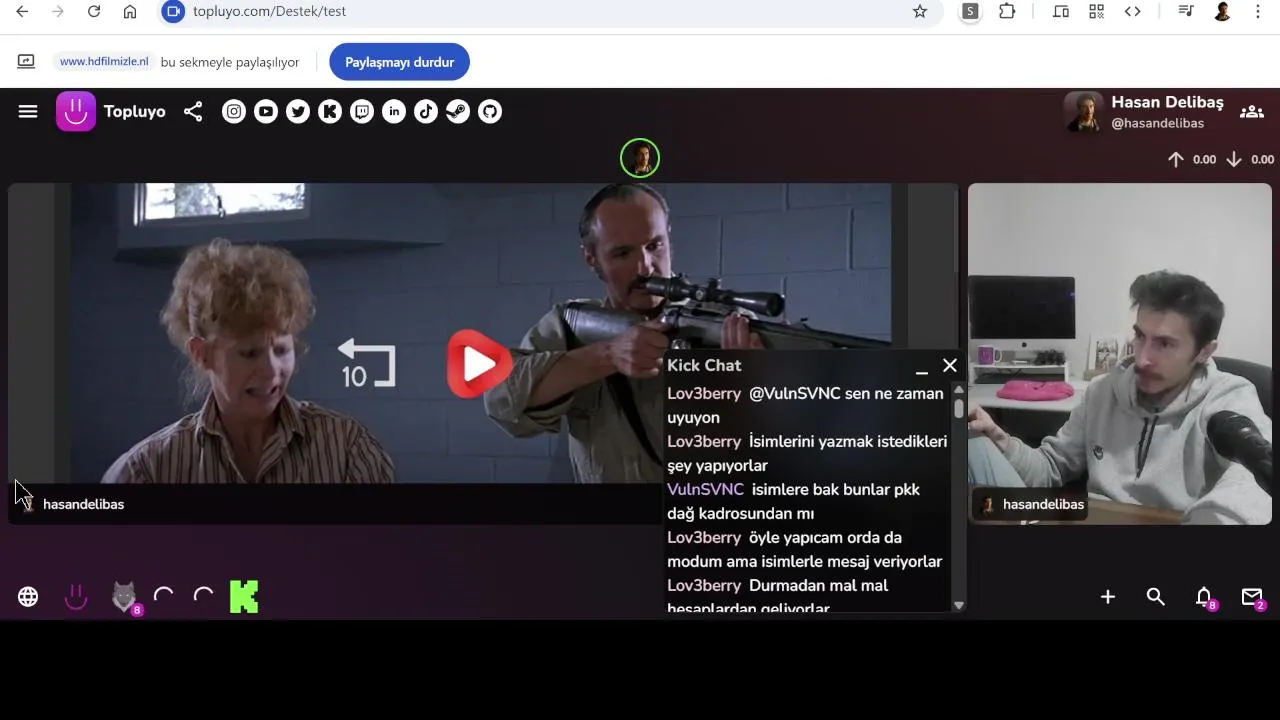1280x720 pixels.
Task: Open the browser extensions puzzle icon
Action: click(1007, 11)
